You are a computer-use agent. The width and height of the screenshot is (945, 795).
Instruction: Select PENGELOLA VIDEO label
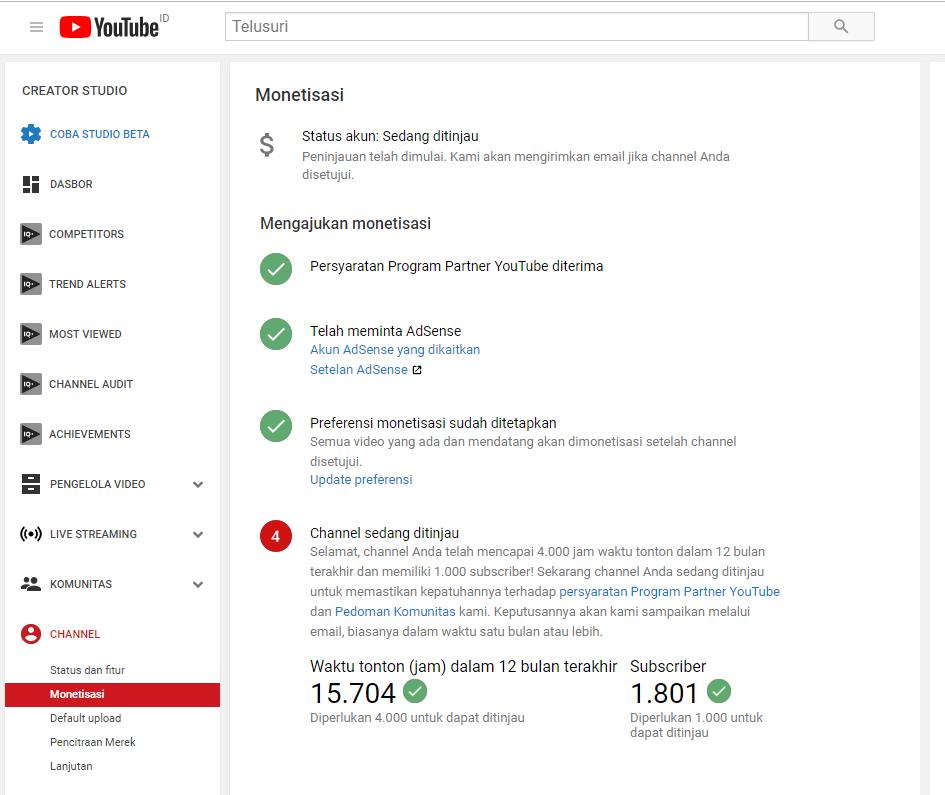pos(98,485)
